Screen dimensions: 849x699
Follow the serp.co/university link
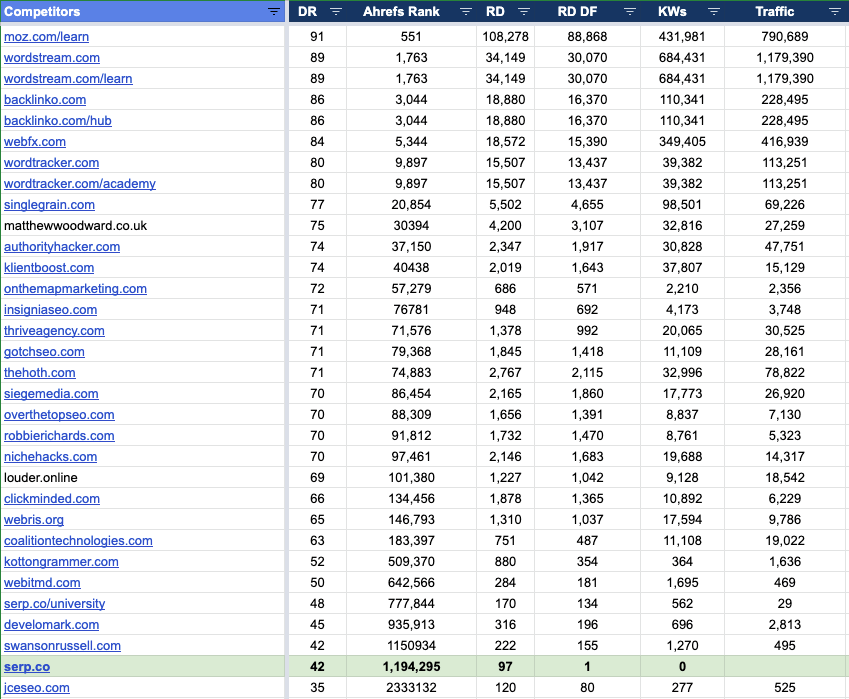pyautogui.click(x=55, y=604)
